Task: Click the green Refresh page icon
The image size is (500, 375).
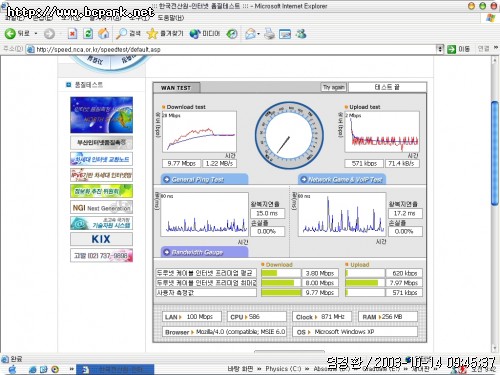Action: pyautogui.click(x=88, y=33)
